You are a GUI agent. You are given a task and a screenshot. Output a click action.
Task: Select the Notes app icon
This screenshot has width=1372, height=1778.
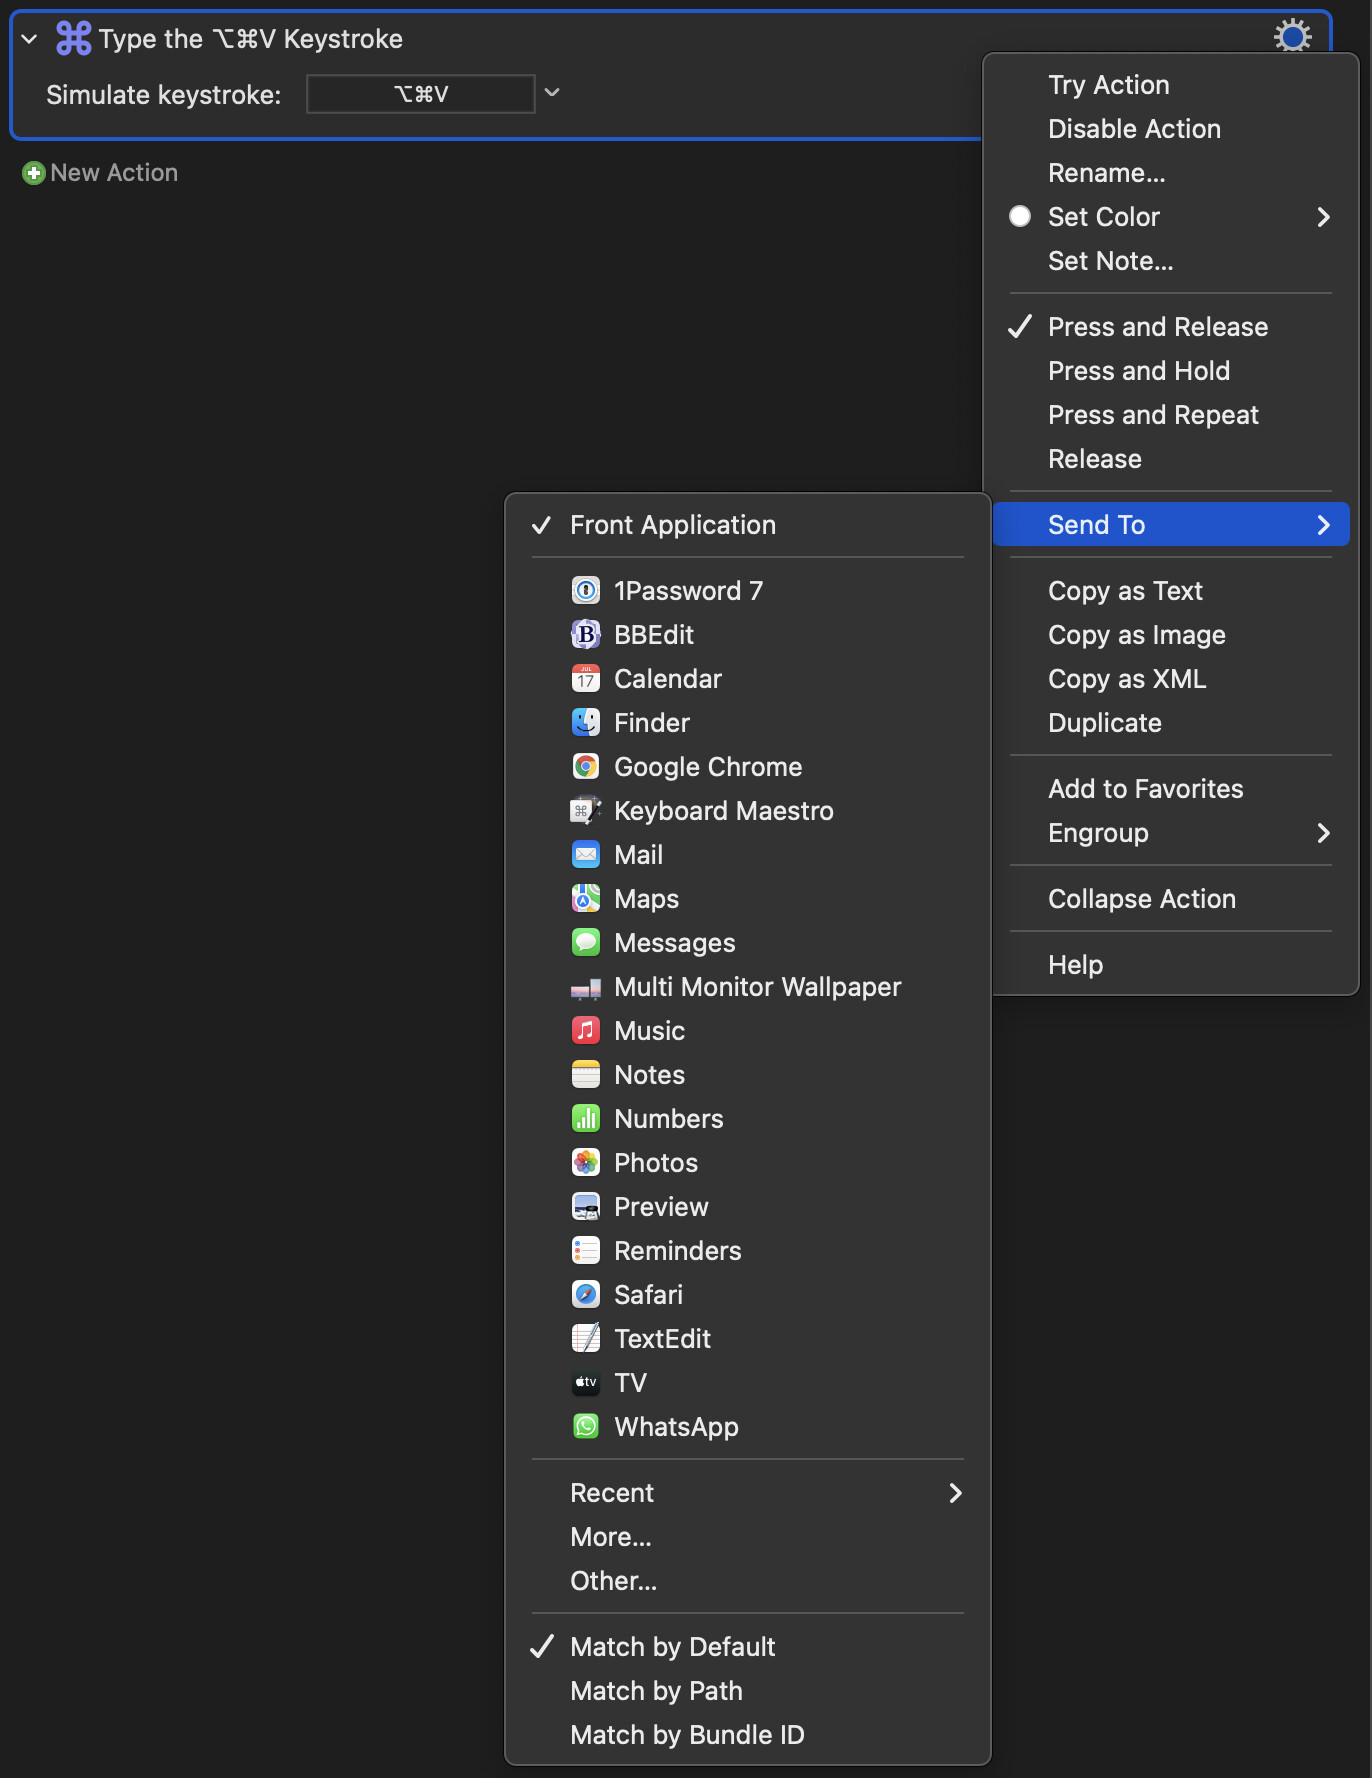click(x=586, y=1074)
